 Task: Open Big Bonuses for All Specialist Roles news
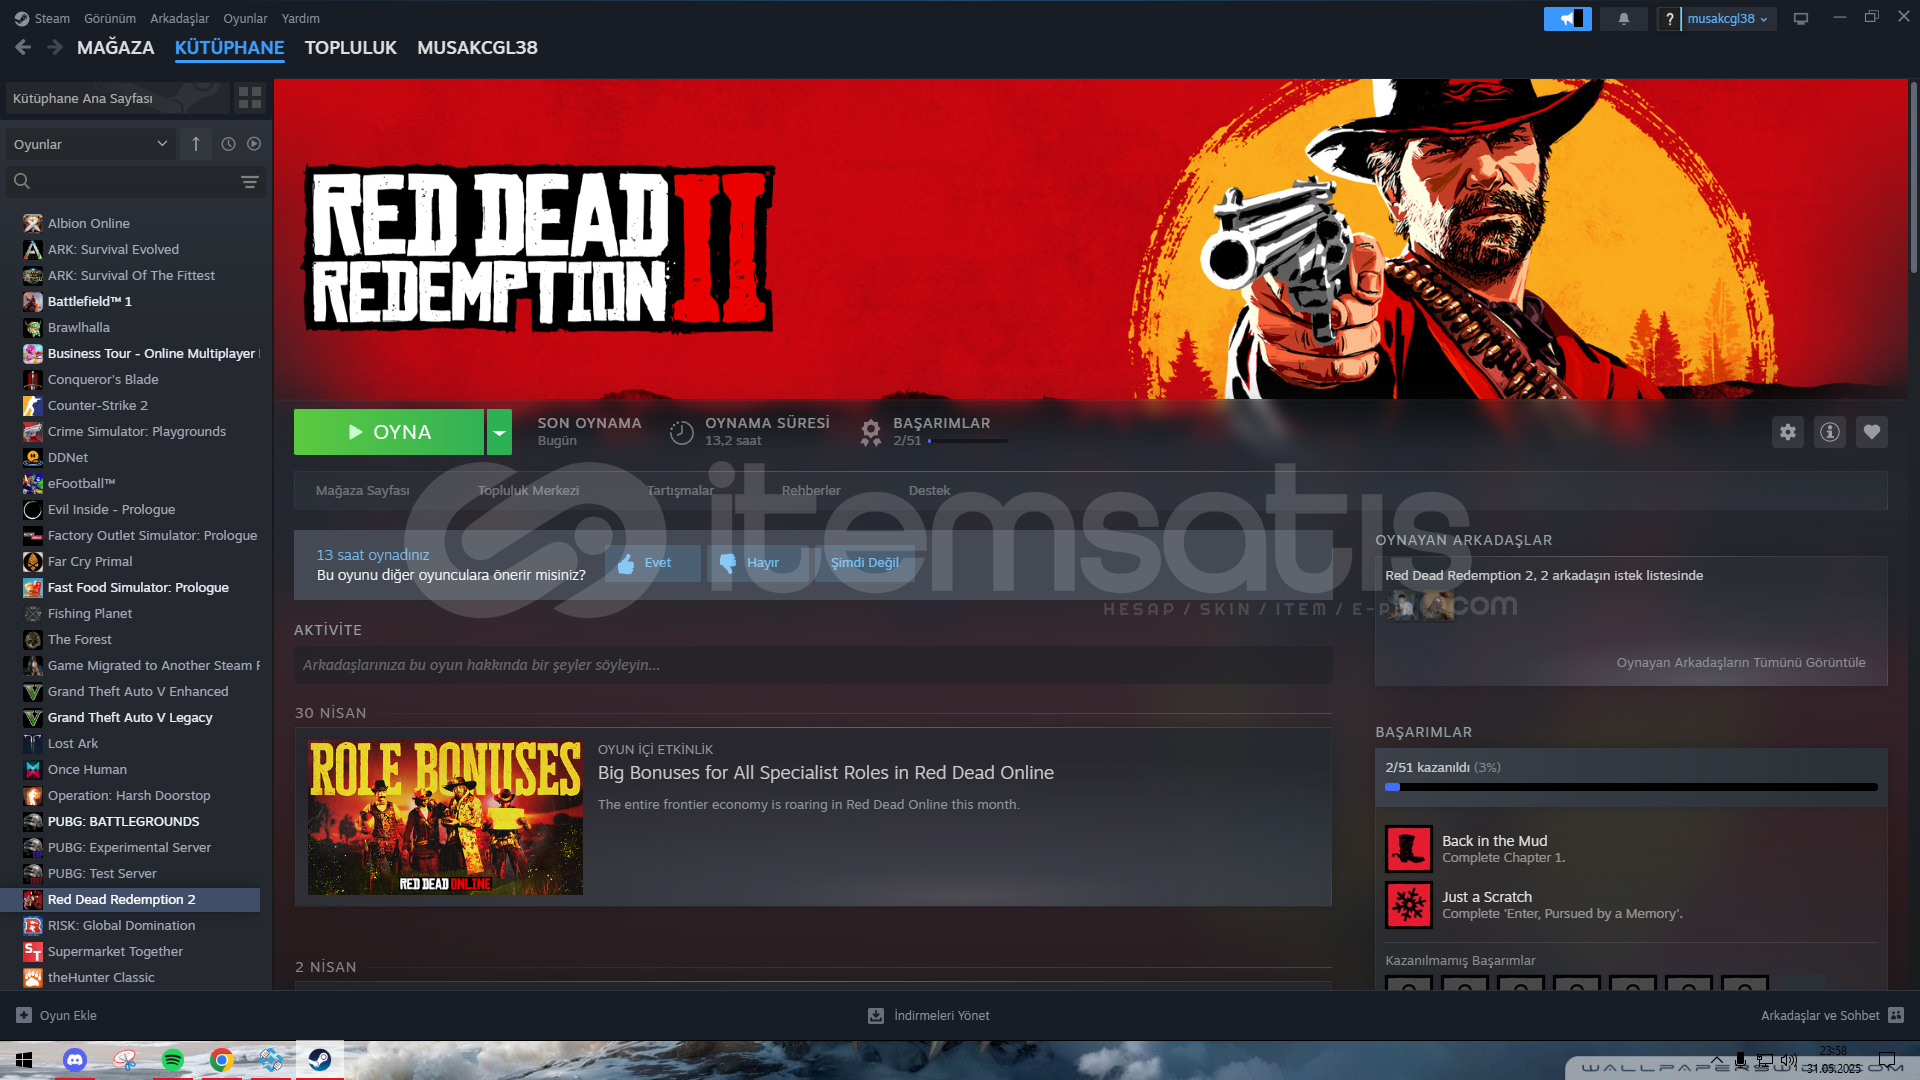tap(826, 772)
